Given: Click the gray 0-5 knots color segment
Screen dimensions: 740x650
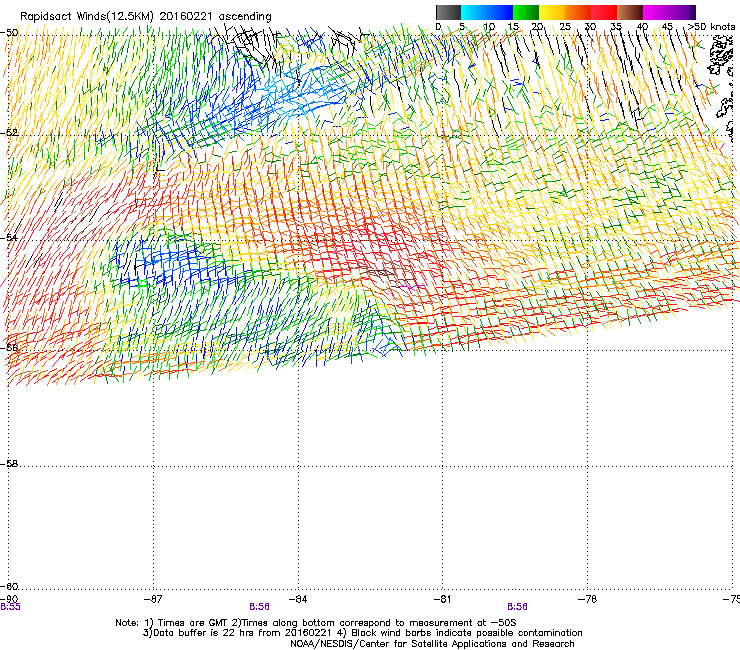Looking at the screenshot, I should (448, 12).
